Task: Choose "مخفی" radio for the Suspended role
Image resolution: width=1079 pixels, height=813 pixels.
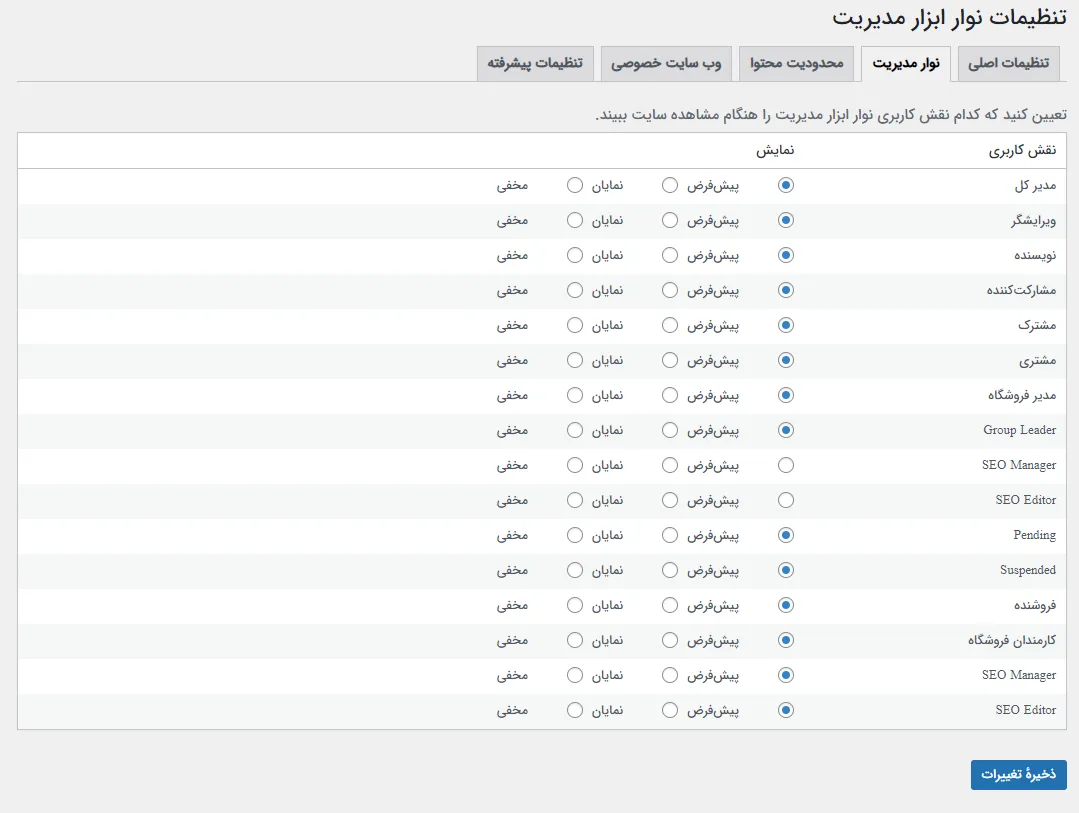Action: (x=575, y=570)
